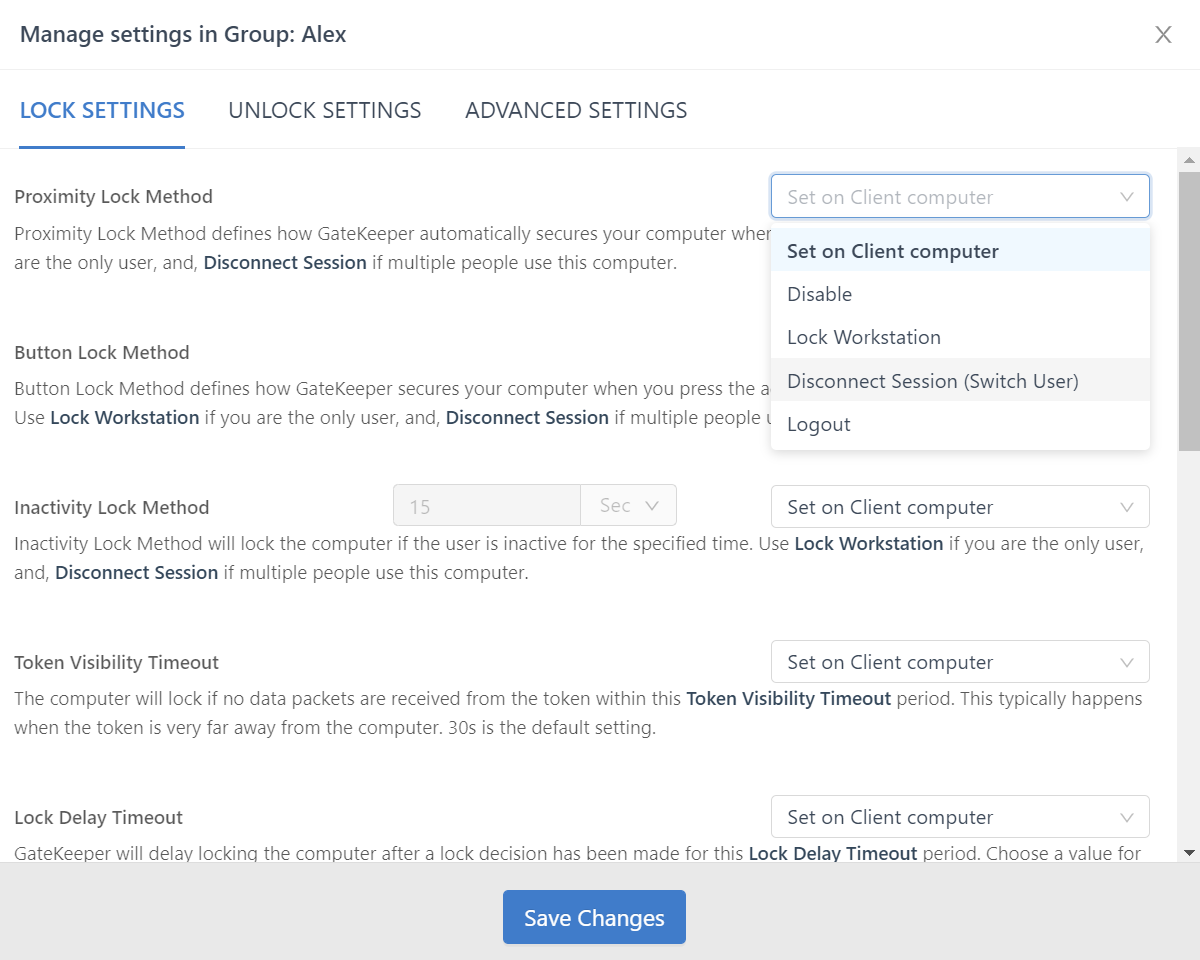Open the Sec time unit selector

628,506
